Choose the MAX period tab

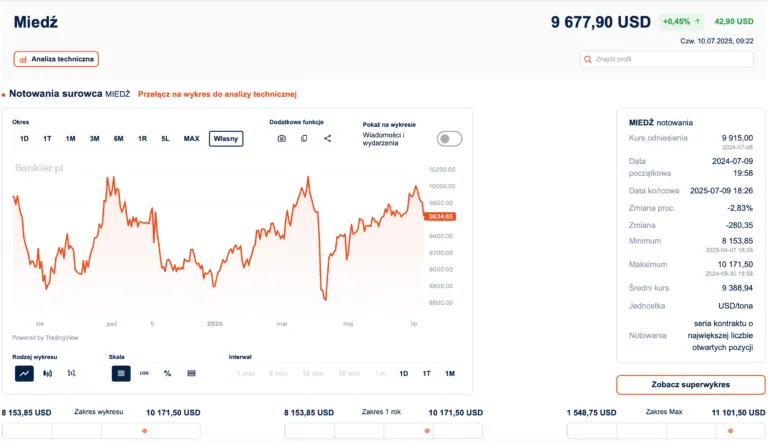tap(191, 139)
